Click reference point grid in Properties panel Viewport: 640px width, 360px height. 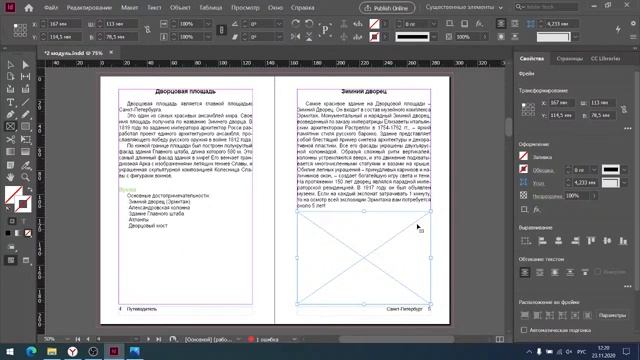click(528, 109)
